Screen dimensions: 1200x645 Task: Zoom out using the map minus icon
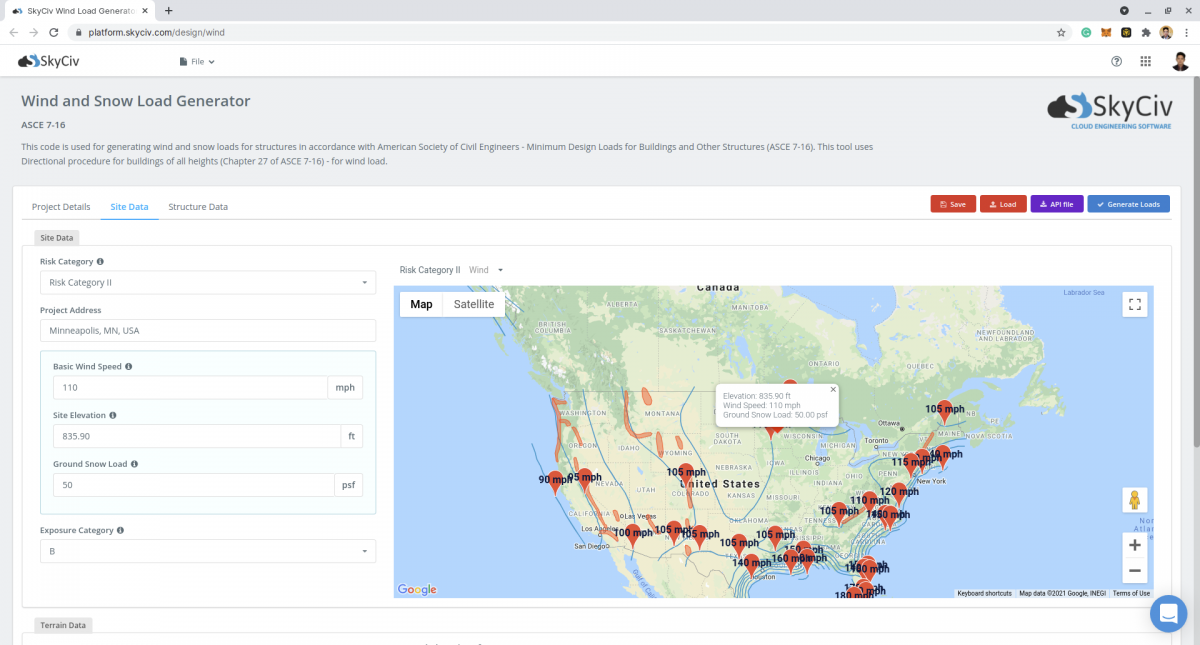point(1134,570)
